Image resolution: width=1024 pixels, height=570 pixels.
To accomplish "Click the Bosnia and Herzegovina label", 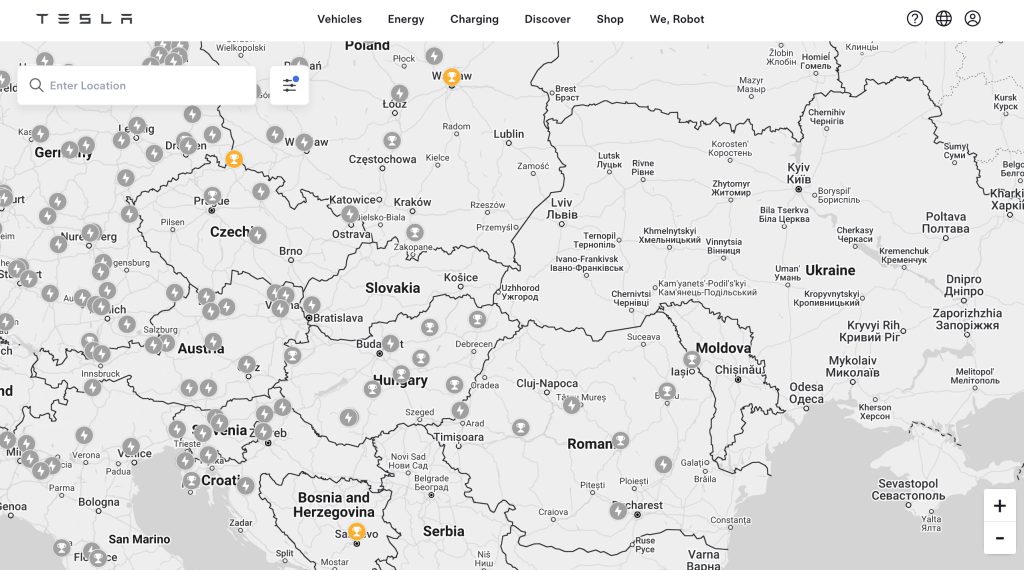I will (334, 505).
